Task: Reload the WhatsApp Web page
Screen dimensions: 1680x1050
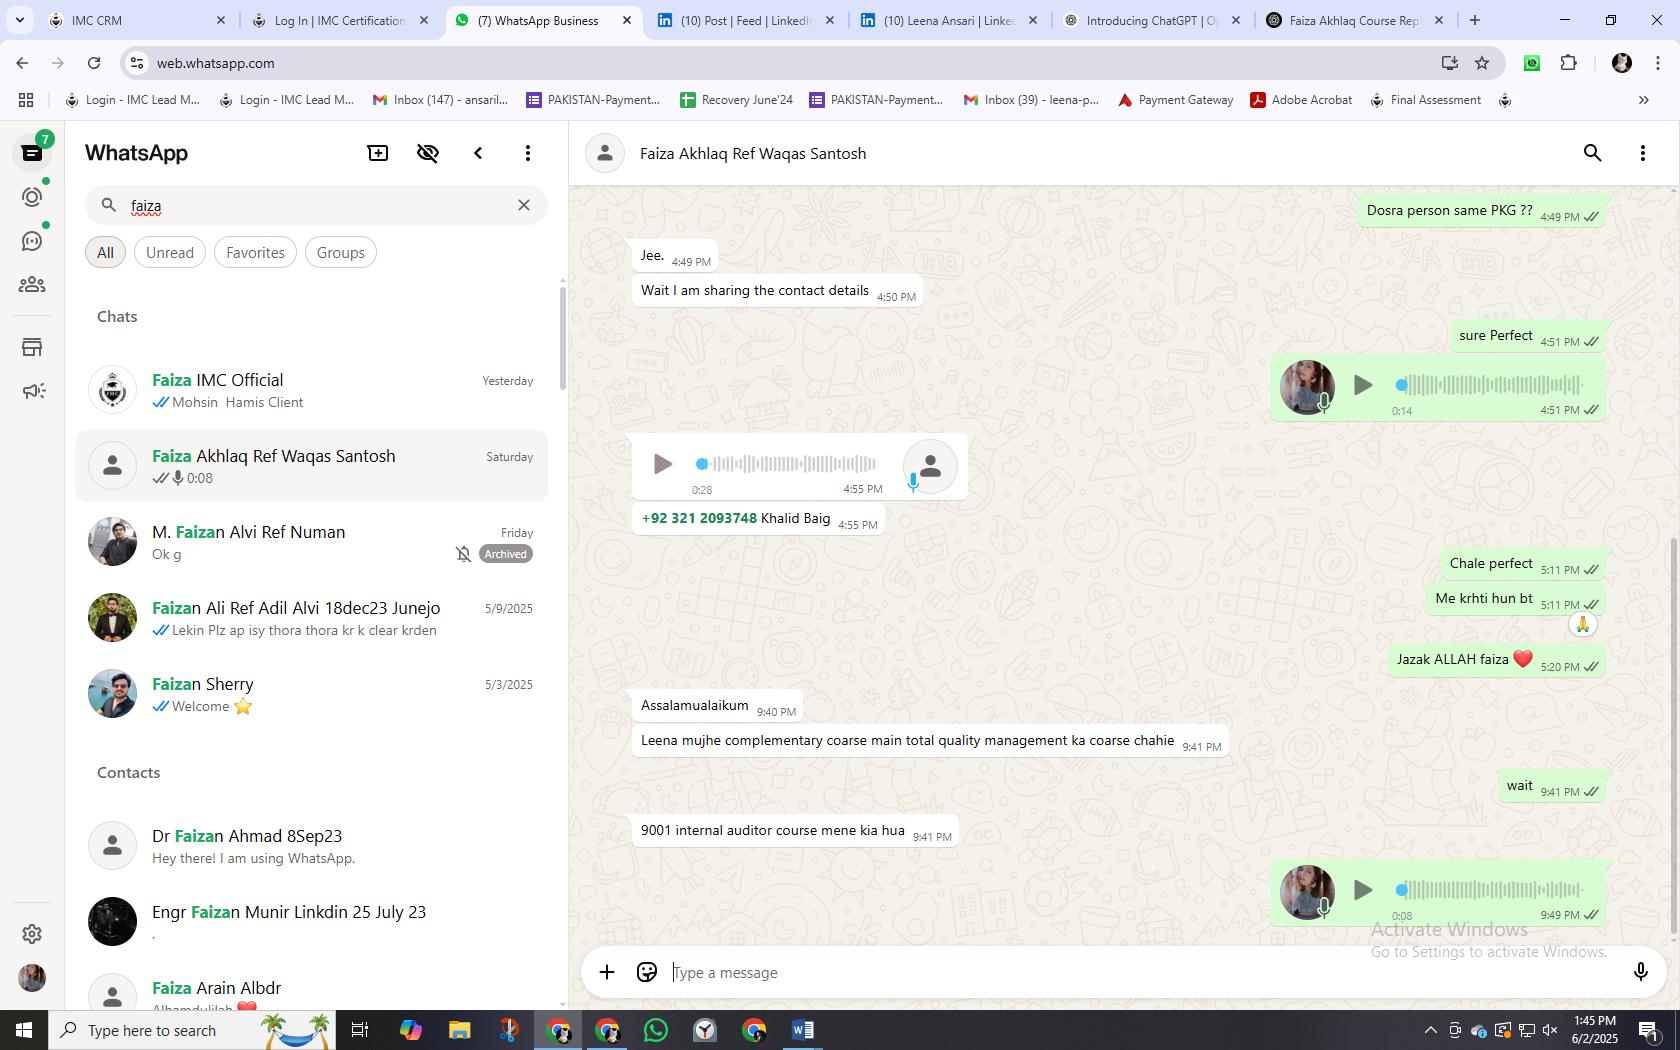Action: click(x=94, y=63)
